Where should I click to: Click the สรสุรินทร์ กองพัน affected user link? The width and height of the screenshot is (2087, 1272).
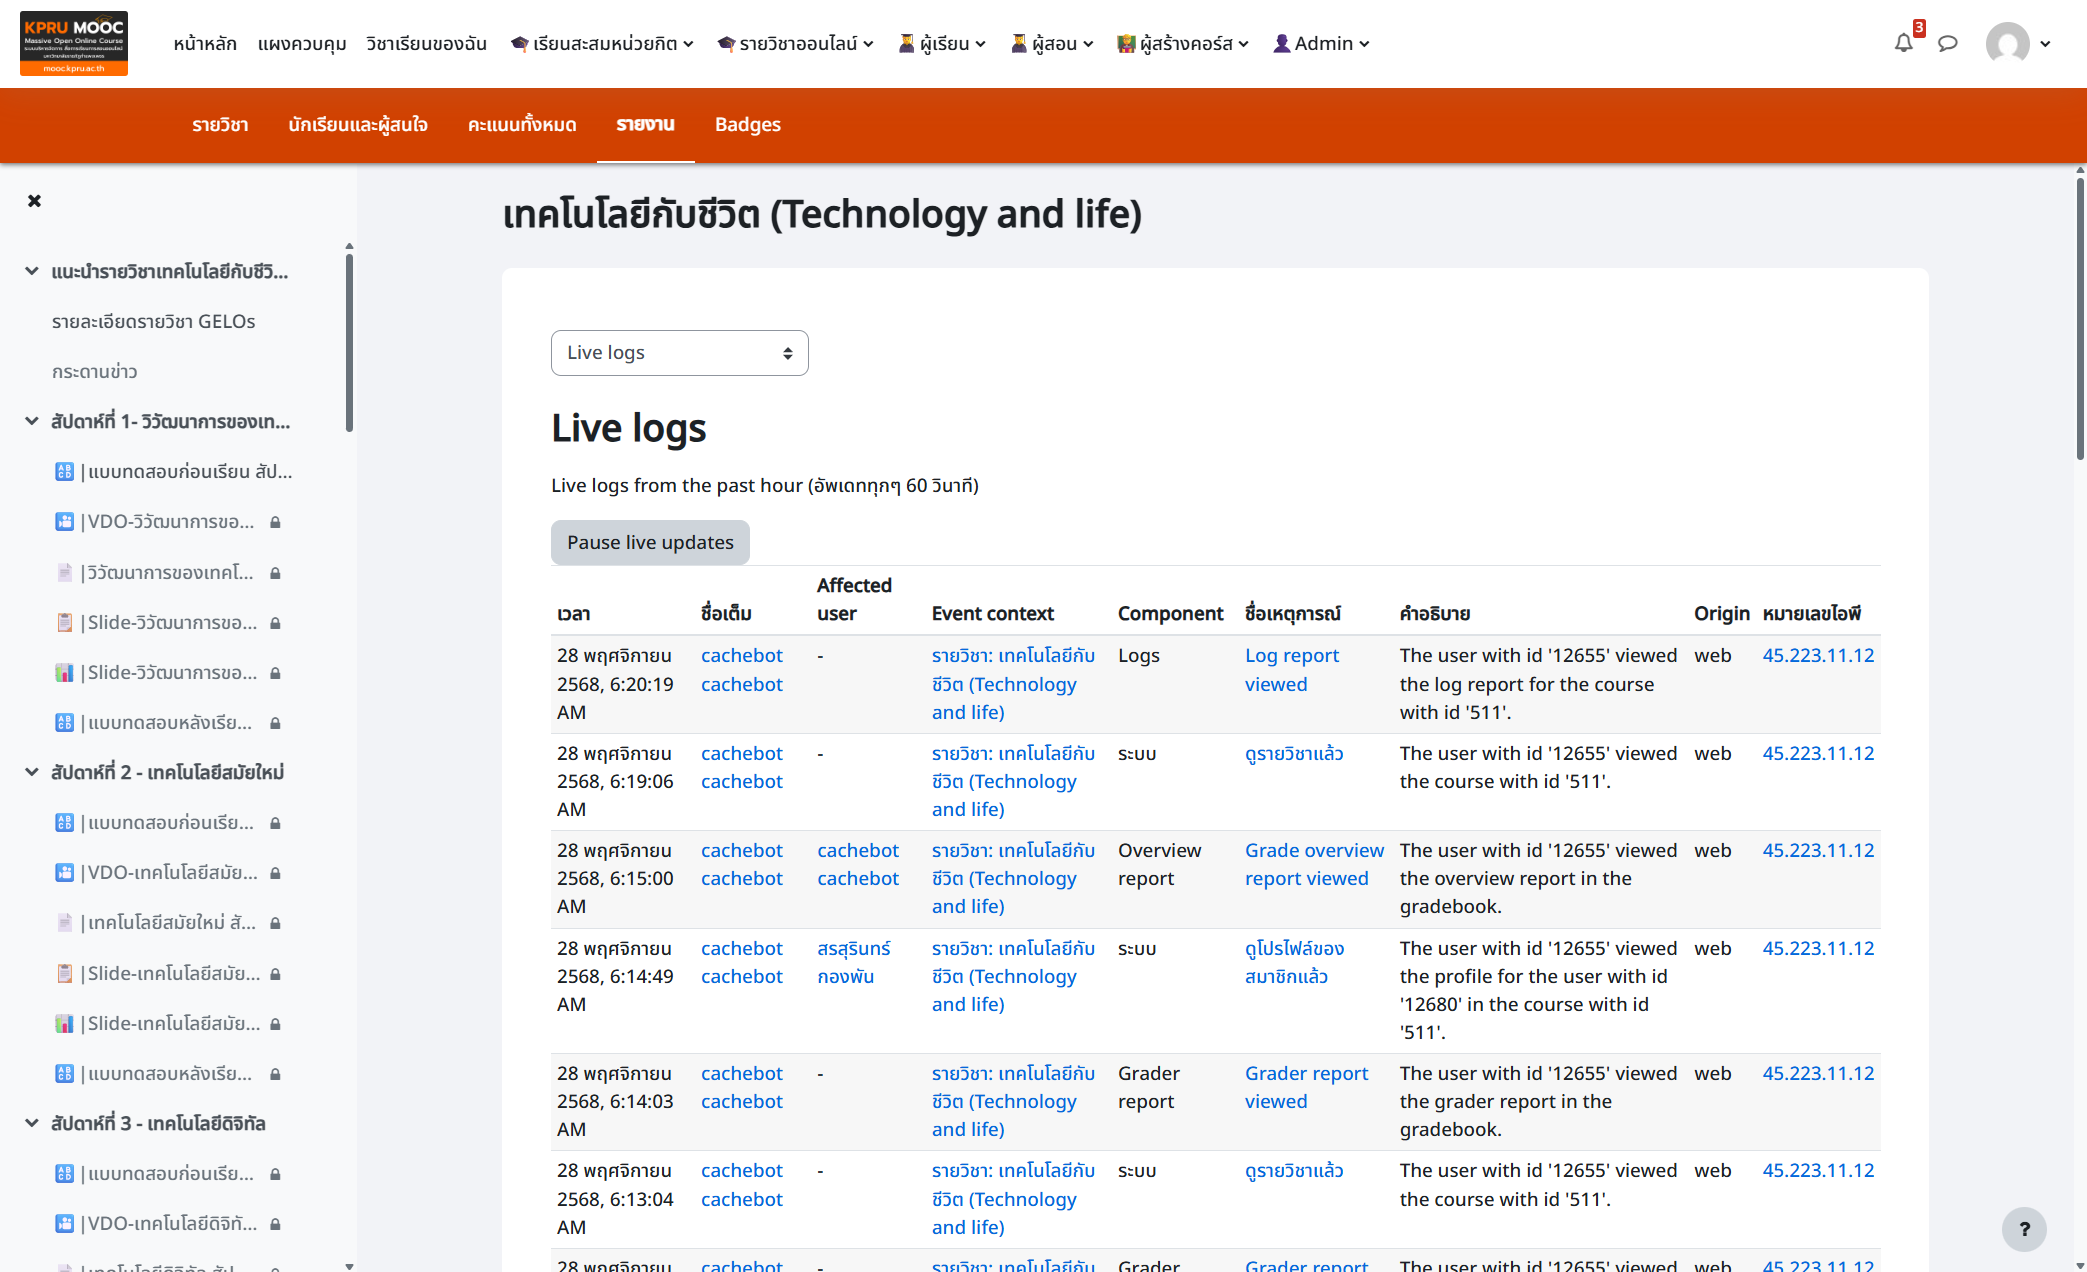853,962
